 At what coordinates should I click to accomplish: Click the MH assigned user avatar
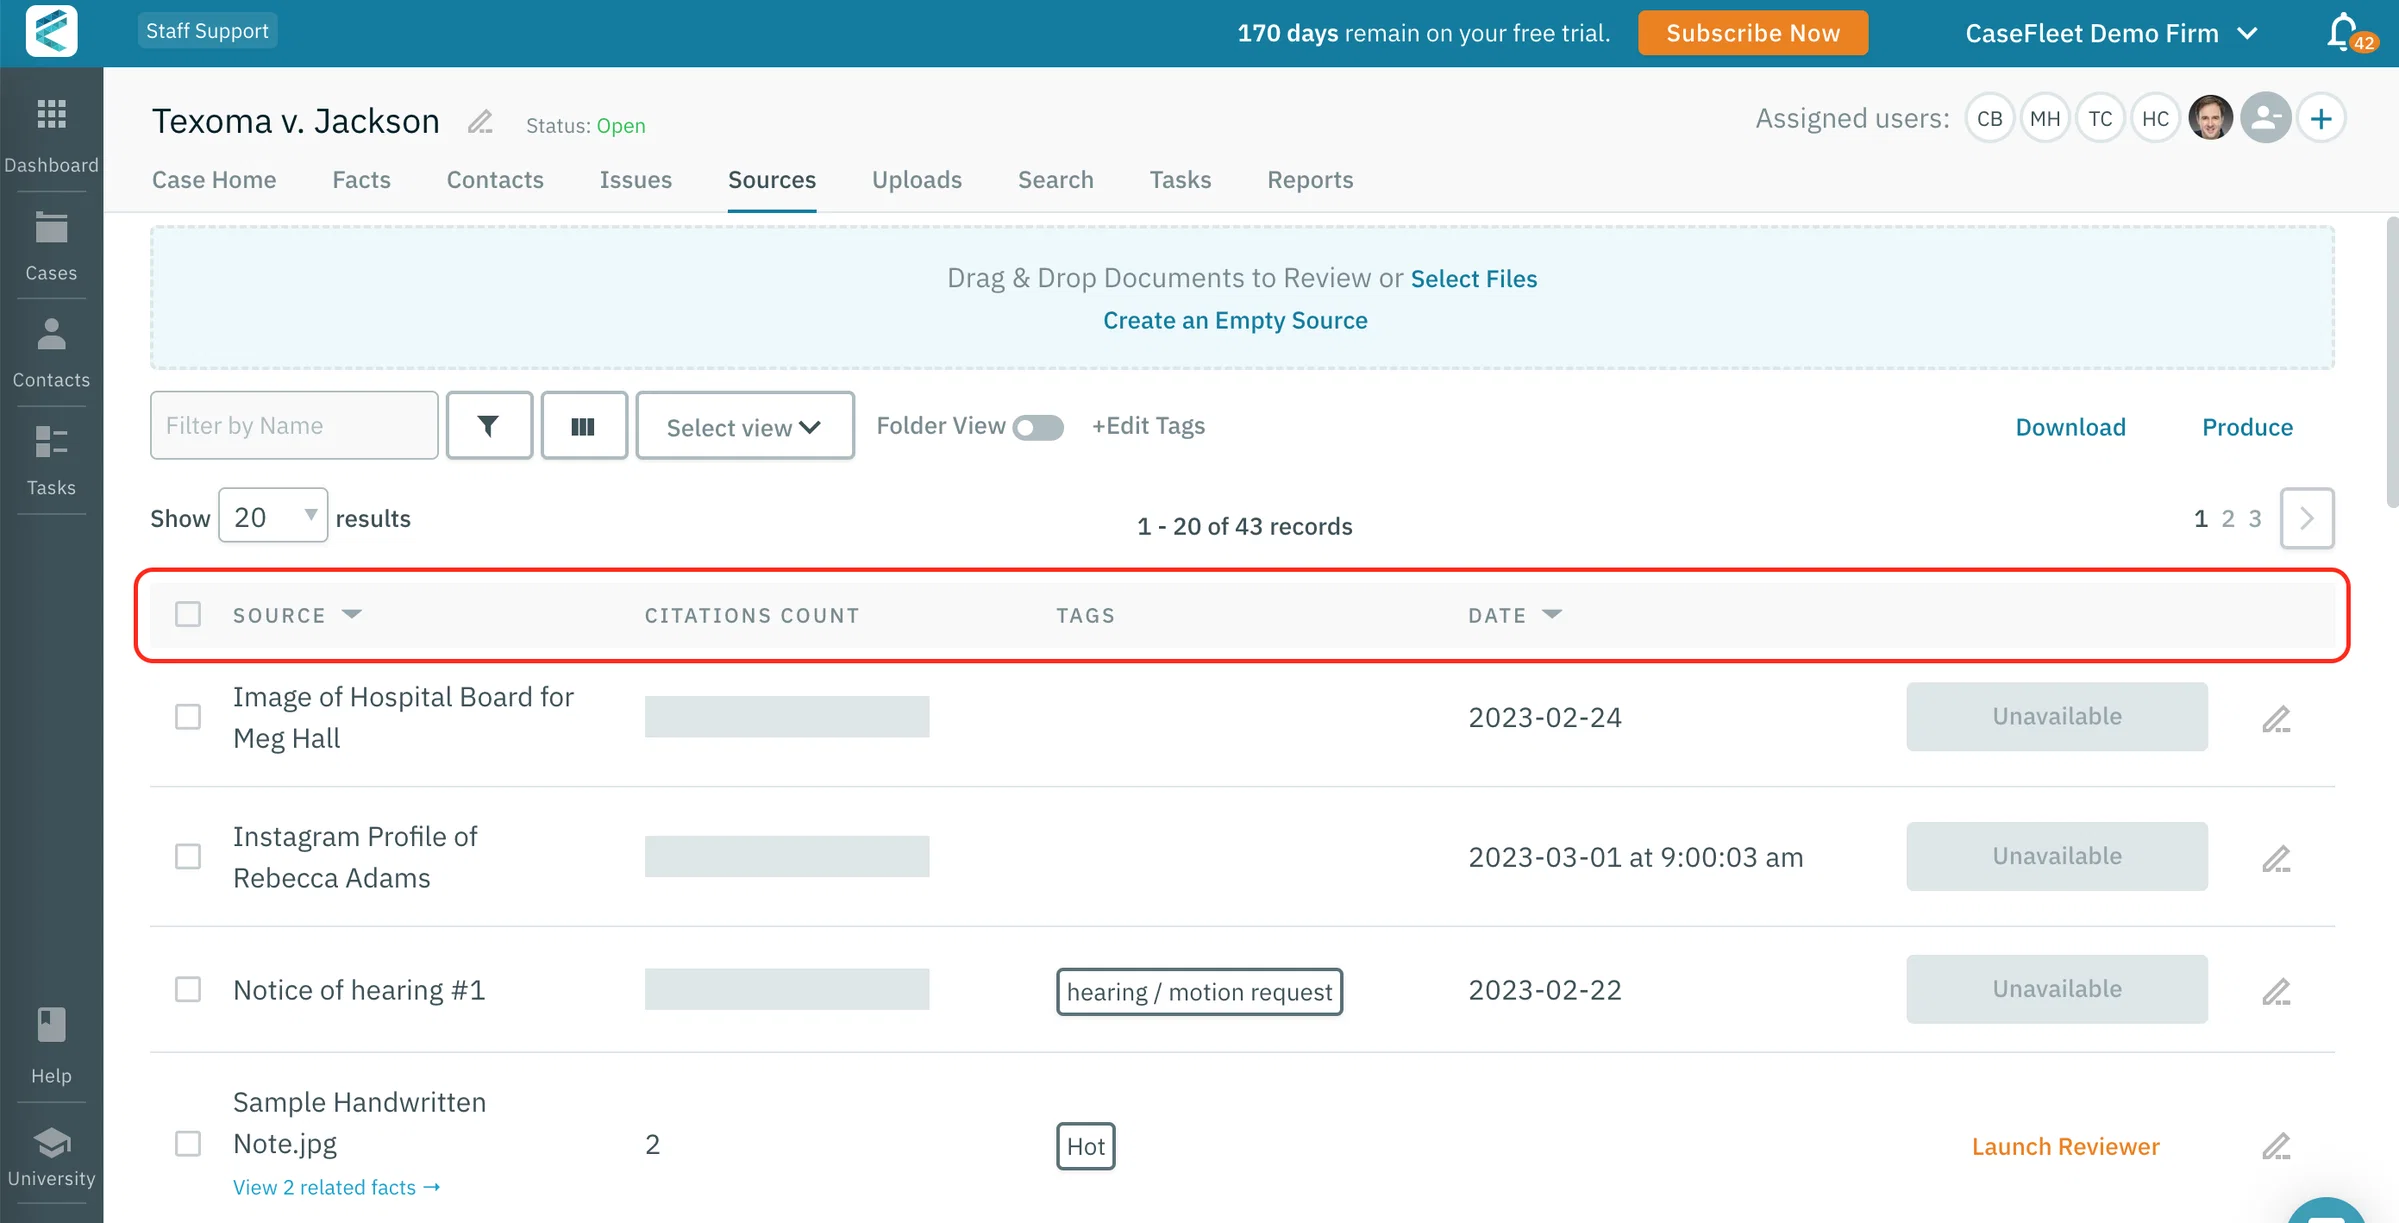(2044, 119)
